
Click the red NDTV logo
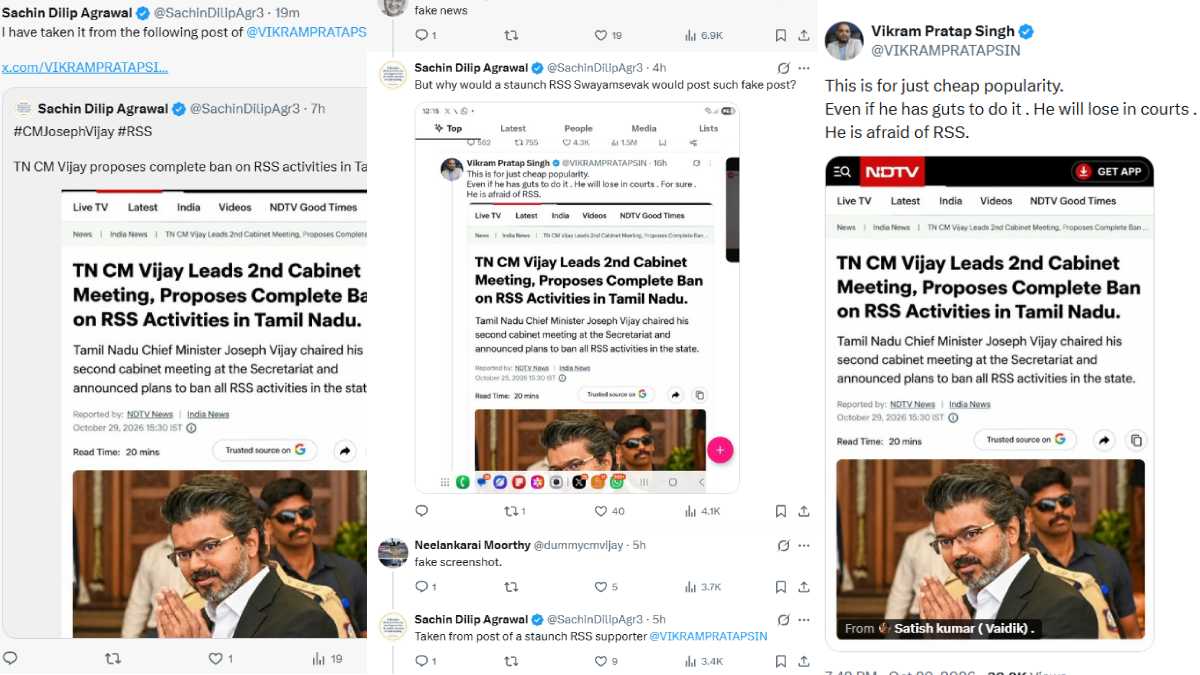[x=892, y=171]
